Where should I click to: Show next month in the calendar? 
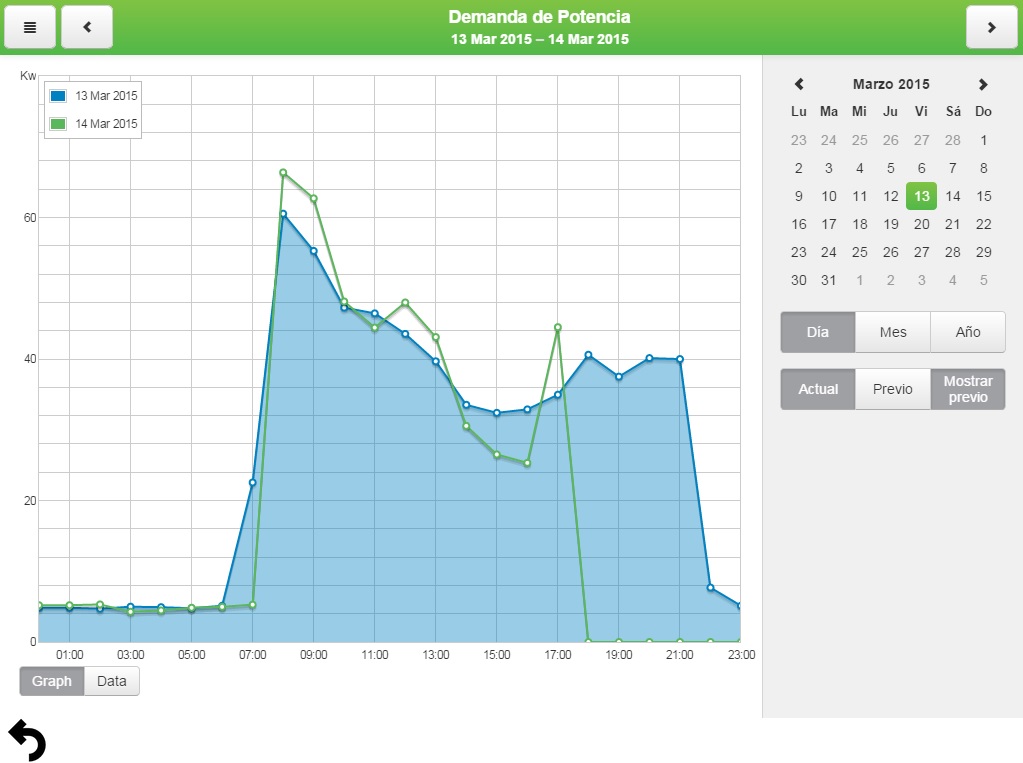pos(983,85)
